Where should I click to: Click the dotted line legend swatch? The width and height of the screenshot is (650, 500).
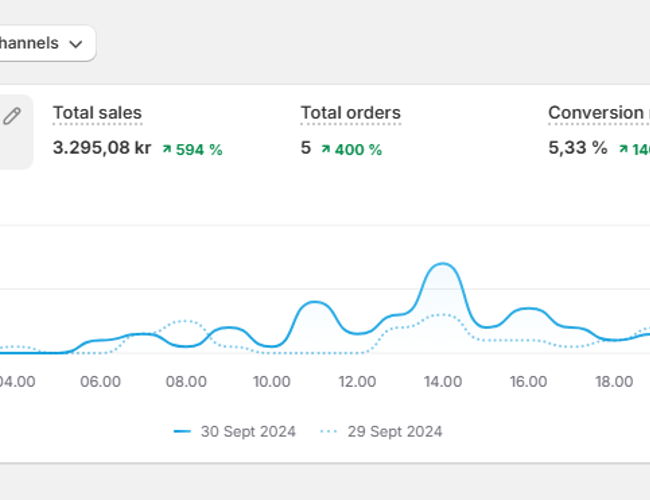(329, 432)
